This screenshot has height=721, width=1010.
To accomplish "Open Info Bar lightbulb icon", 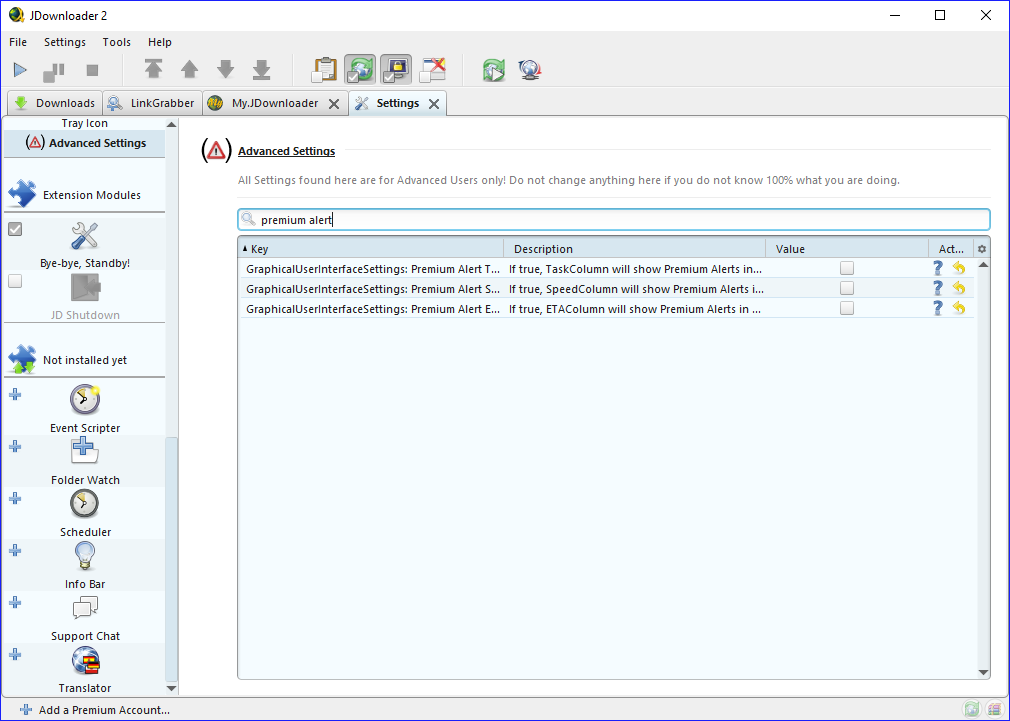I will click(x=84, y=555).
